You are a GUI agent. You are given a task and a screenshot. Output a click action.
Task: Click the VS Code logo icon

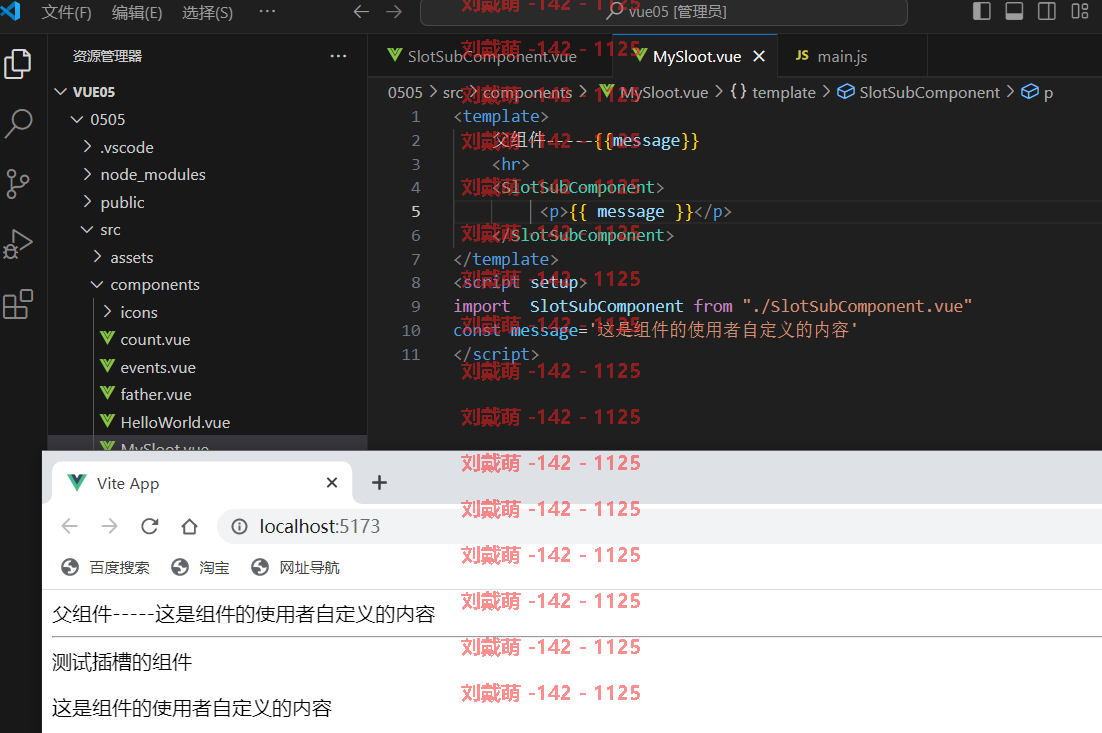11,10
